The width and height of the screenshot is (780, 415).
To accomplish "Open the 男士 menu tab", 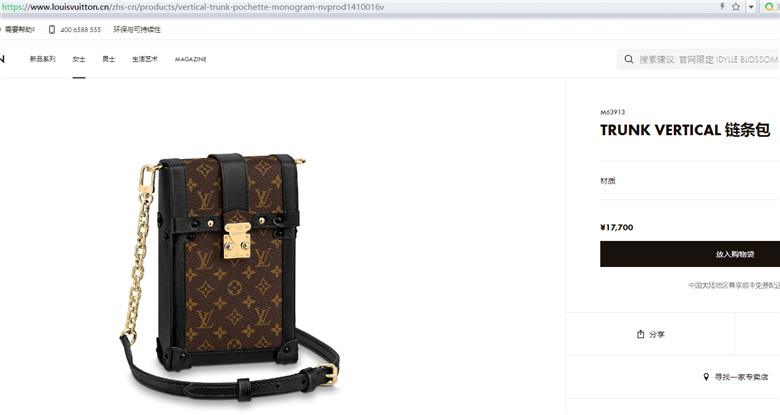I will pos(108,59).
